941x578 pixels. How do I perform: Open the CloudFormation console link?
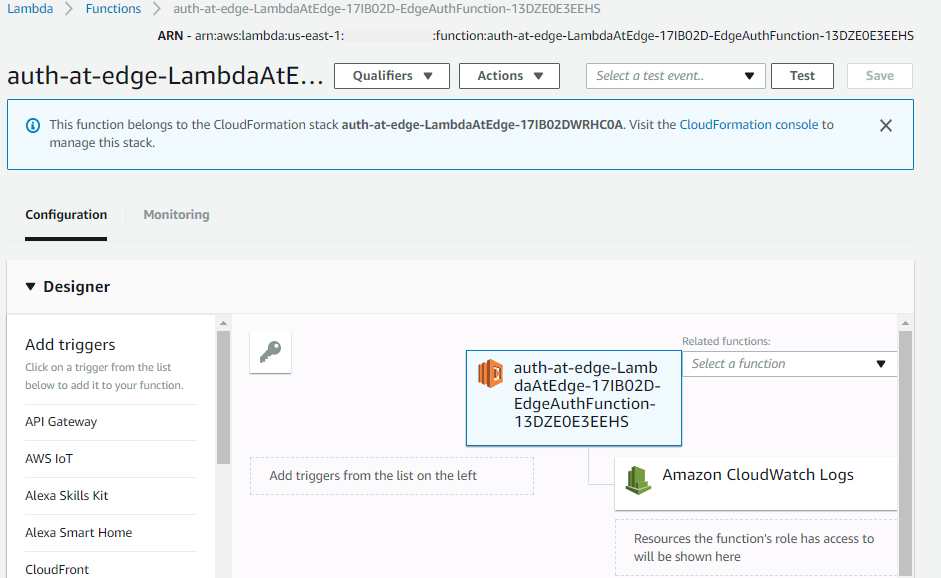point(749,125)
